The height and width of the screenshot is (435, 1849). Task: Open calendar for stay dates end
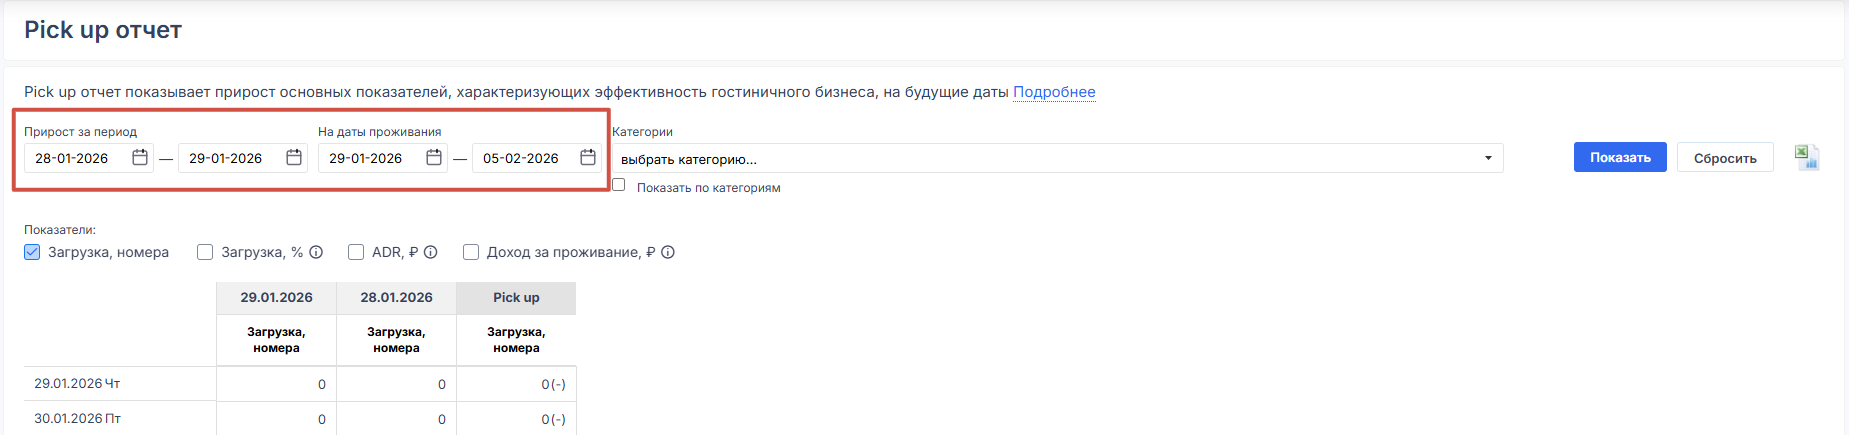pos(588,158)
